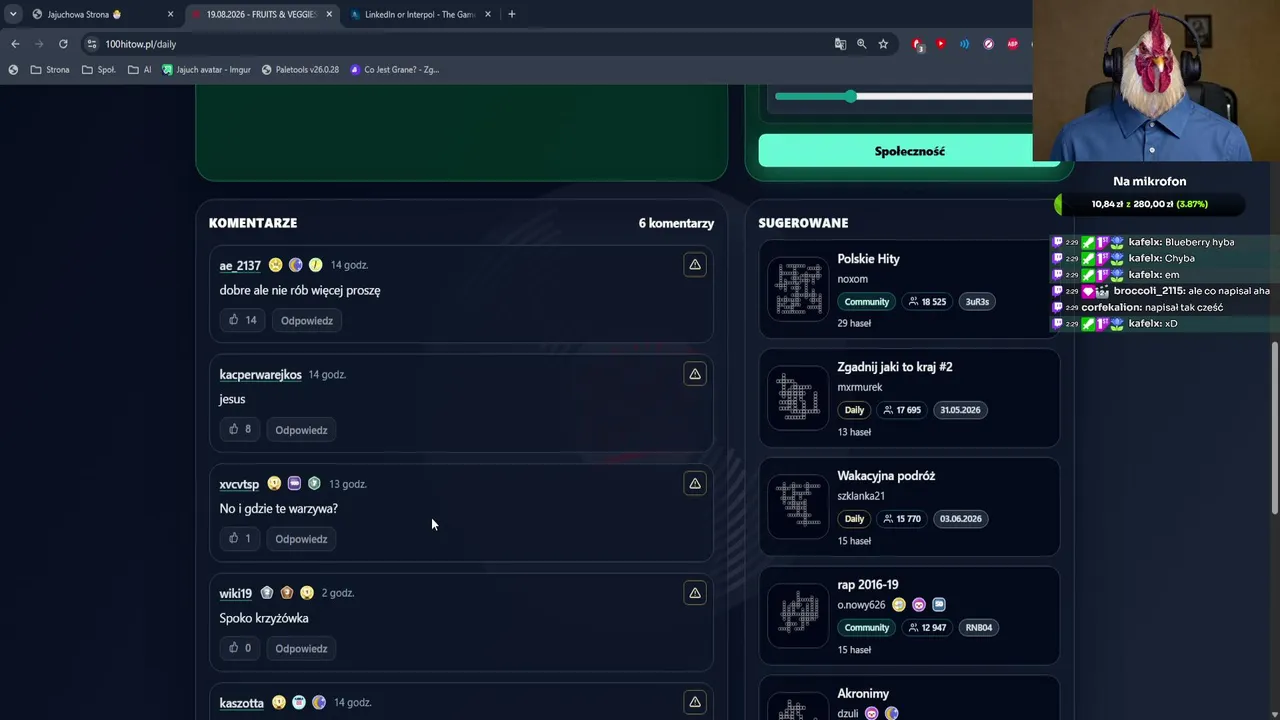Open the xvcvtsp profile link

point(239,484)
